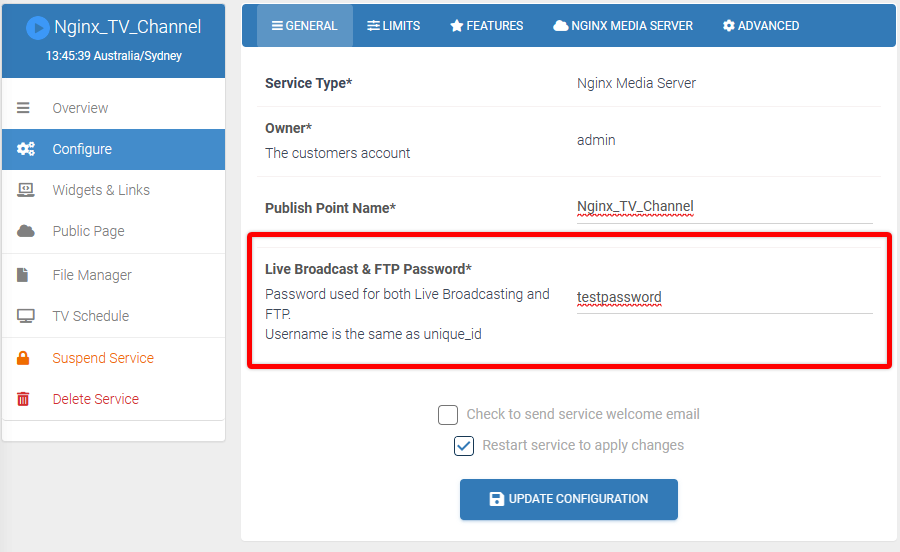Click the Overview hamburger icon
The height and width of the screenshot is (552, 900).
point(23,108)
